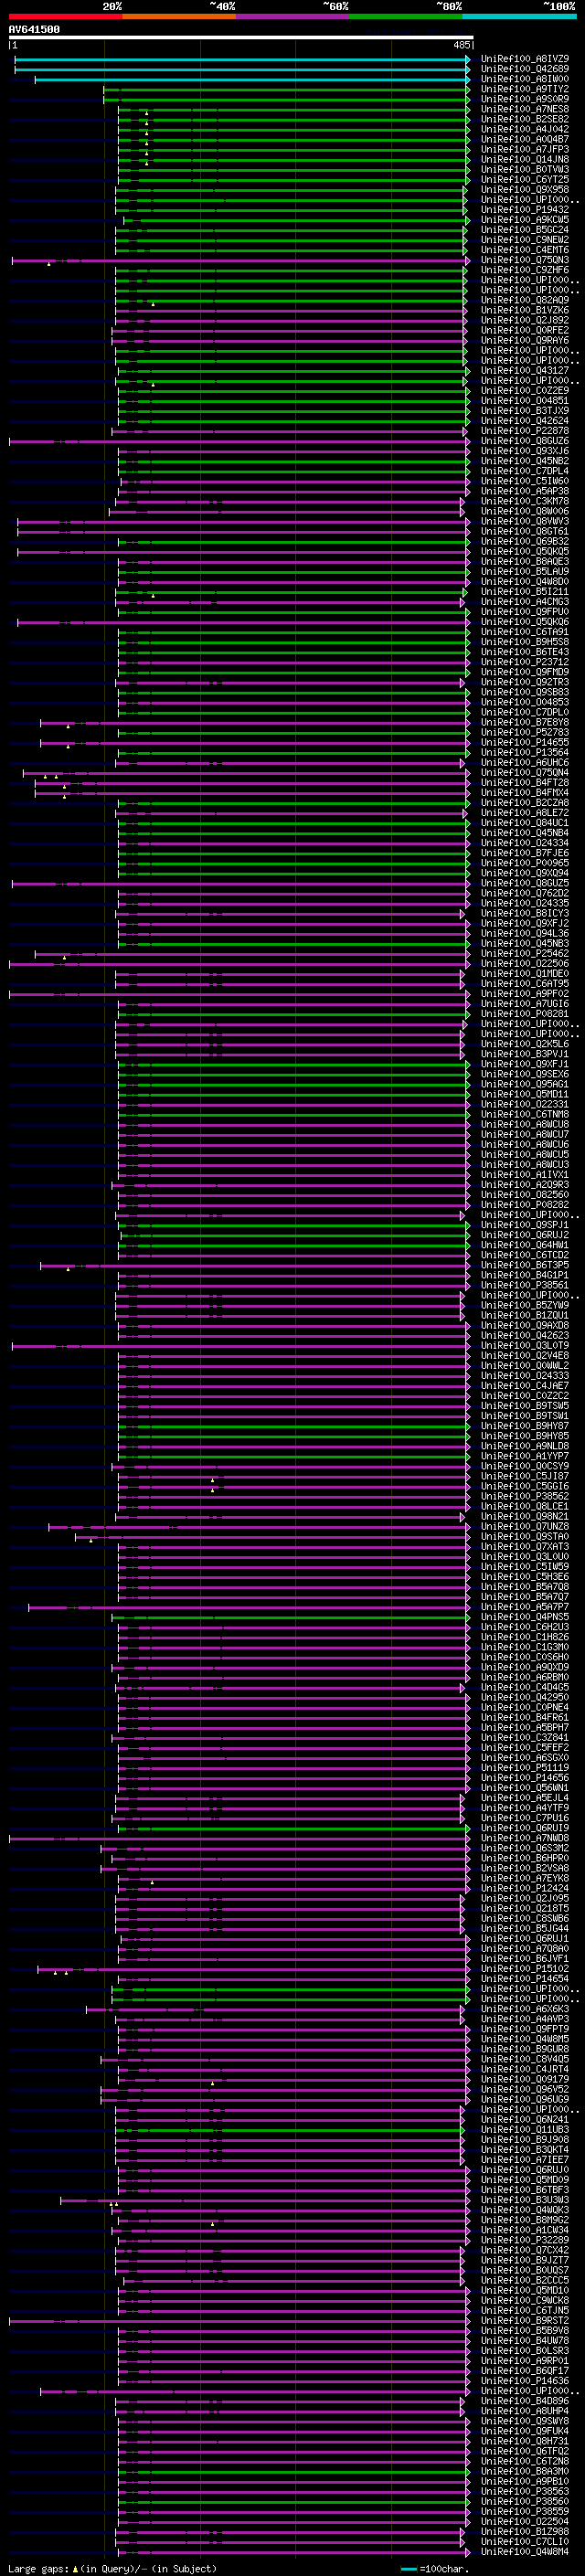Open hit UniRef100_A8IVZ9
Viewport: 585px width, 2576px height.
pyautogui.click(x=525, y=59)
